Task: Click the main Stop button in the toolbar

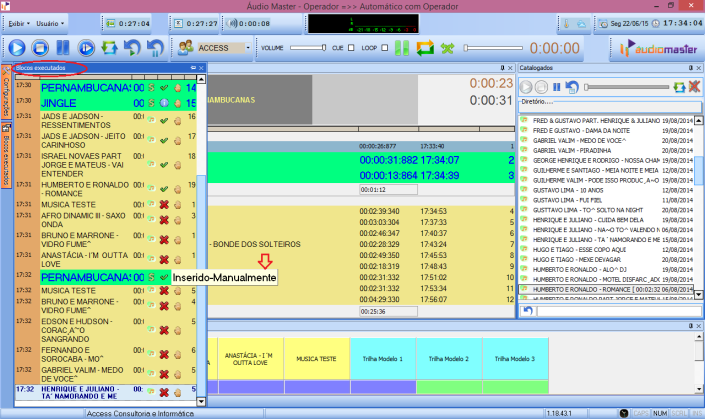Action: coord(40,48)
